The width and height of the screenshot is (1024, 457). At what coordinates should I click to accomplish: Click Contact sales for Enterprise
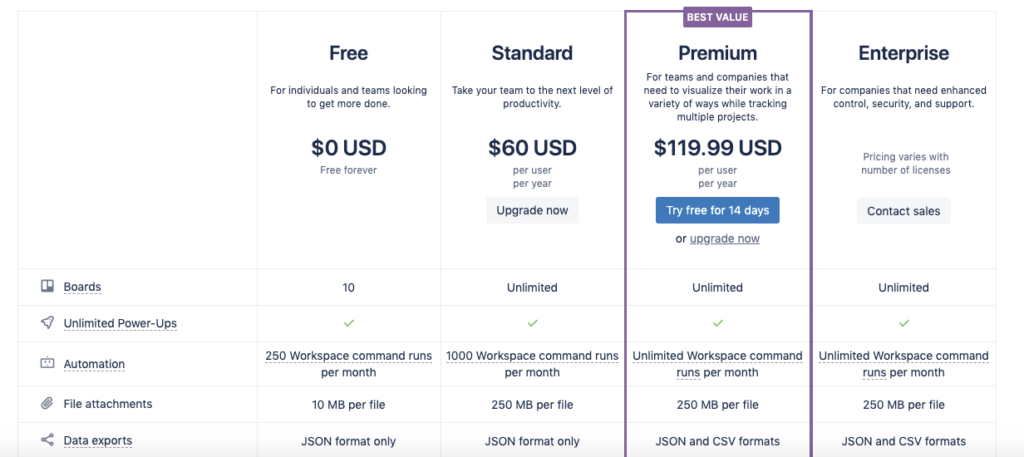tap(904, 211)
